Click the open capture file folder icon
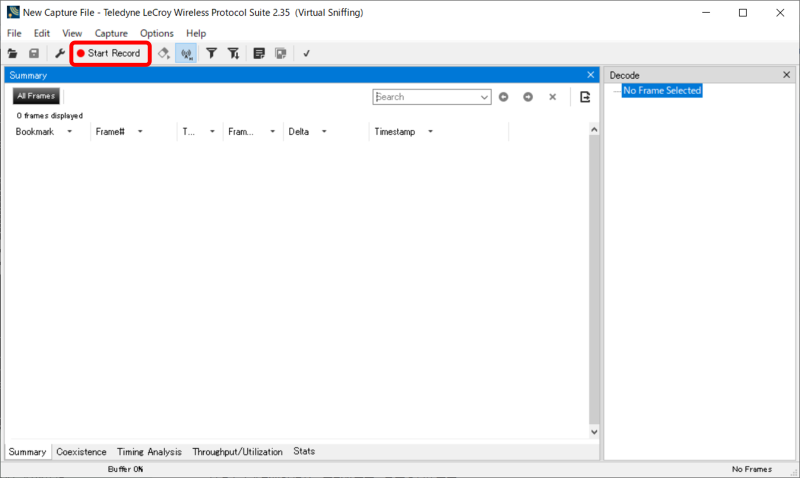The width and height of the screenshot is (800, 478). coord(13,53)
